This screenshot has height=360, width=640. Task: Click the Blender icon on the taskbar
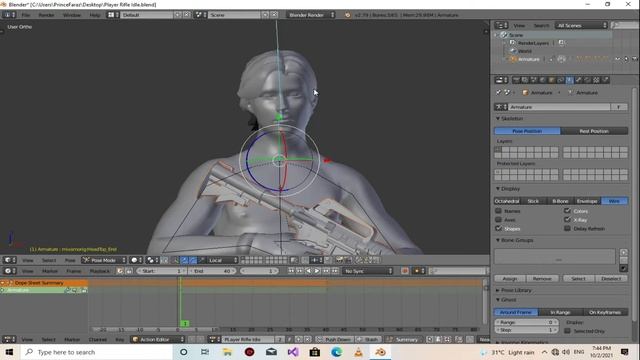(x=380, y=352)
